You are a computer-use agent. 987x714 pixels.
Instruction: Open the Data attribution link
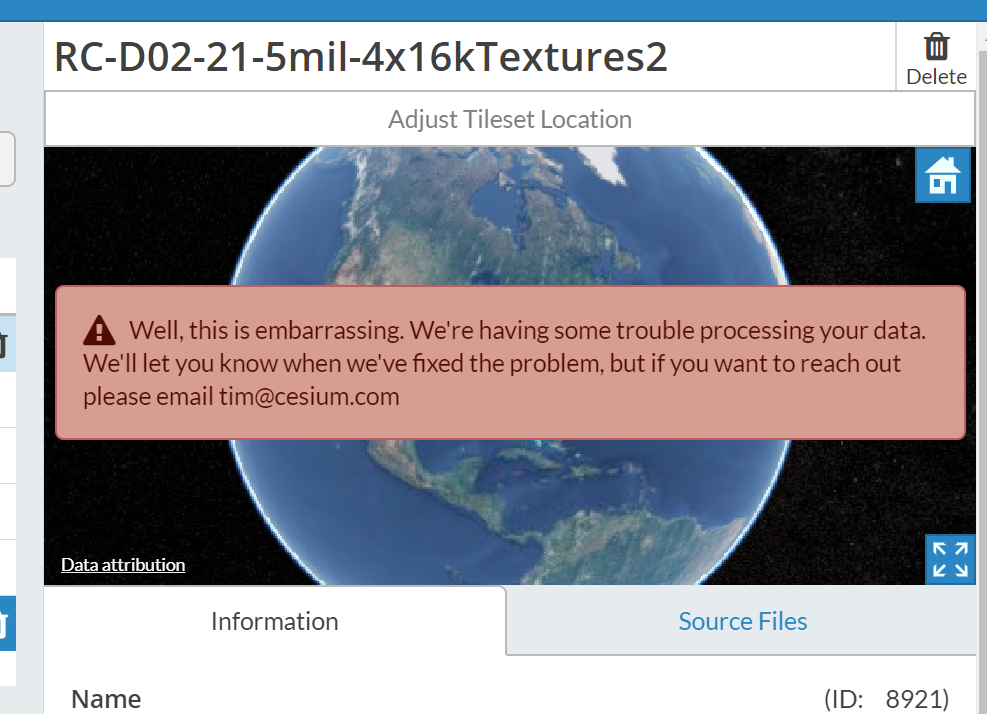pyautogui.click(x=122, y=564)
